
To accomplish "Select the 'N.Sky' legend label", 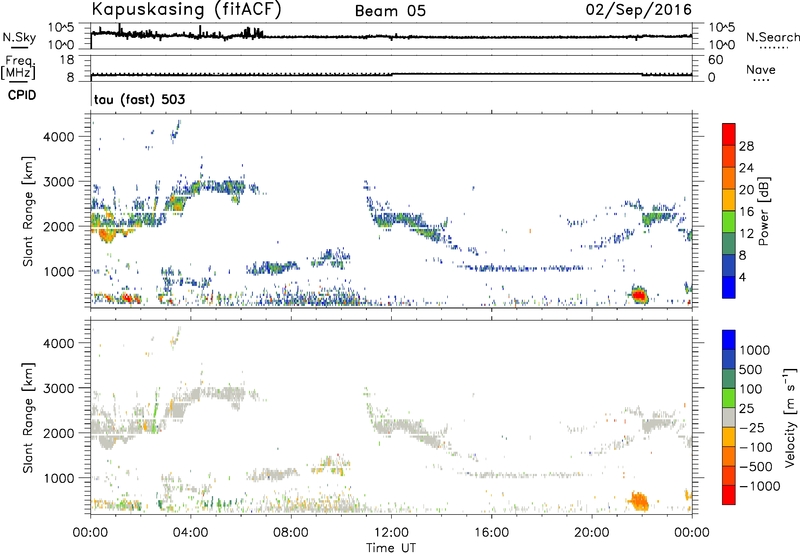I will (x=19, y=37).
